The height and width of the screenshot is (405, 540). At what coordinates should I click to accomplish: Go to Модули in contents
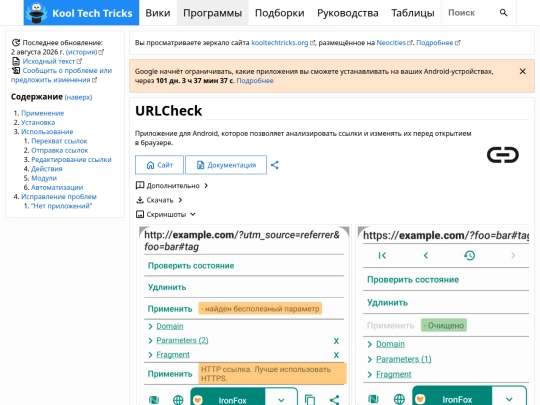pos(44,178)
